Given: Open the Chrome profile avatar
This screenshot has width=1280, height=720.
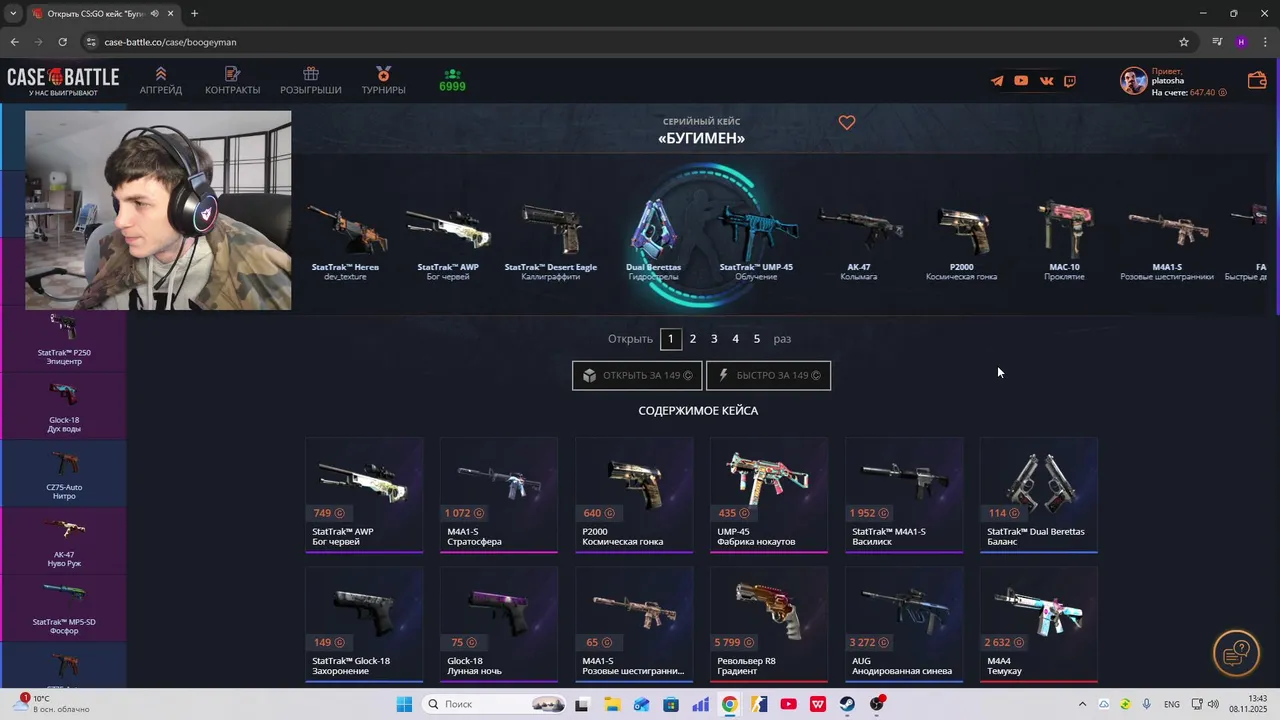Looking at the screenshot, I should click(1241, 42).
